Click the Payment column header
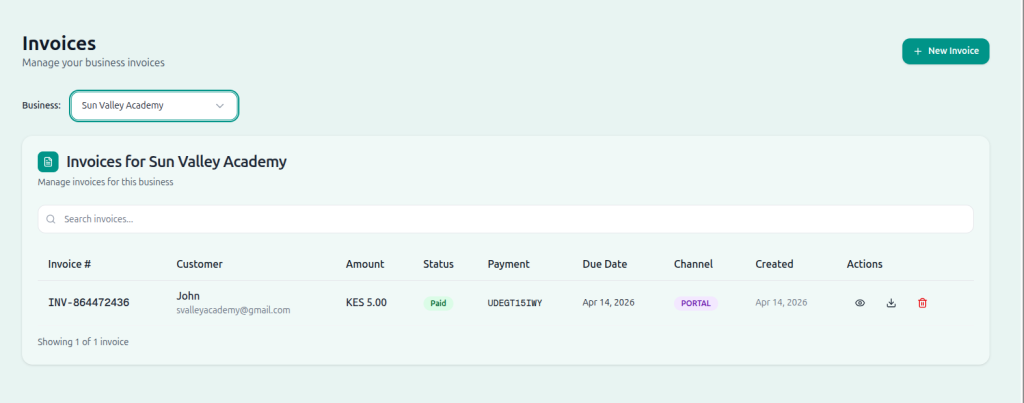The width and height of the screenshot is (1024, 403). pyautogui.click(x=508, y=265)
